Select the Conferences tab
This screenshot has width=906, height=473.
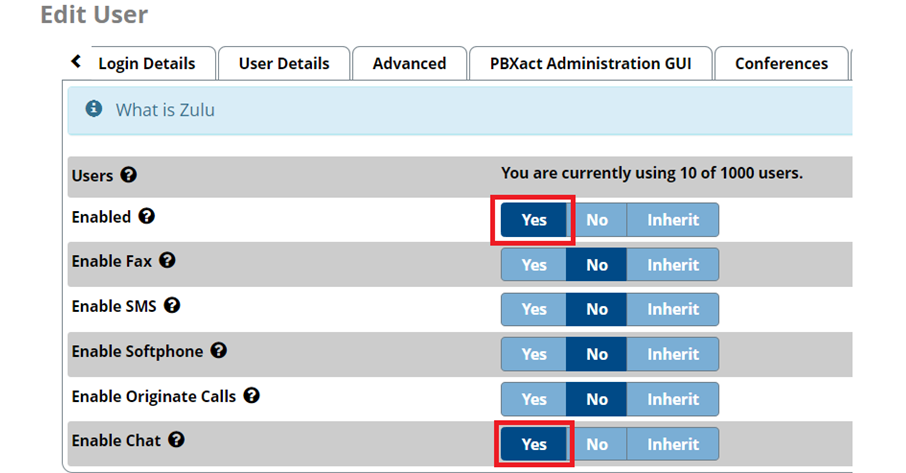point(781,63)
